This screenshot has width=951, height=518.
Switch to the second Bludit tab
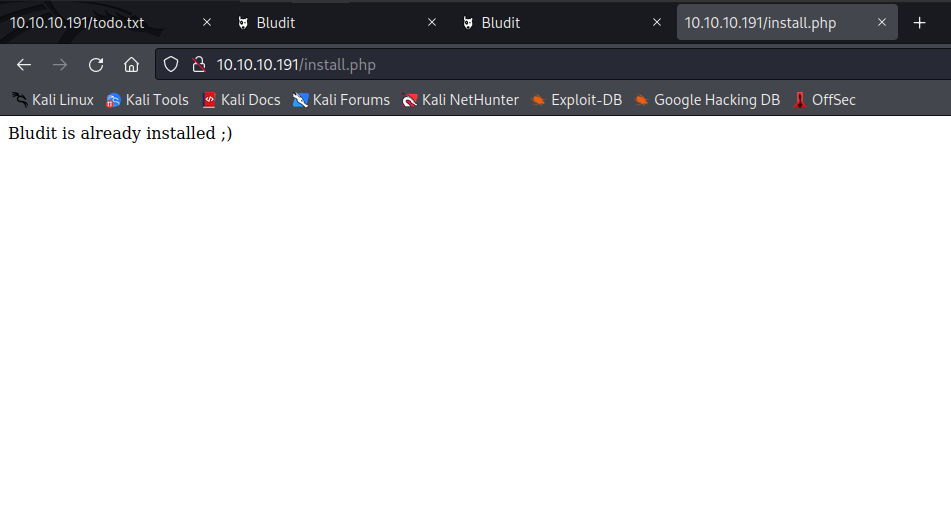[545, 23]
